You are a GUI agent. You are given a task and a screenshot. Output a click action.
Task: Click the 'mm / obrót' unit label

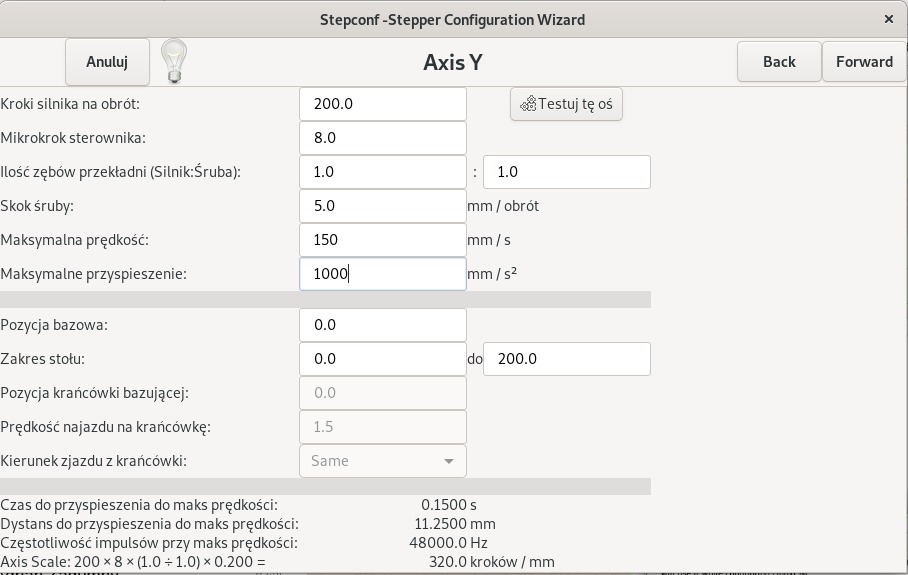[x=503, y=206]
